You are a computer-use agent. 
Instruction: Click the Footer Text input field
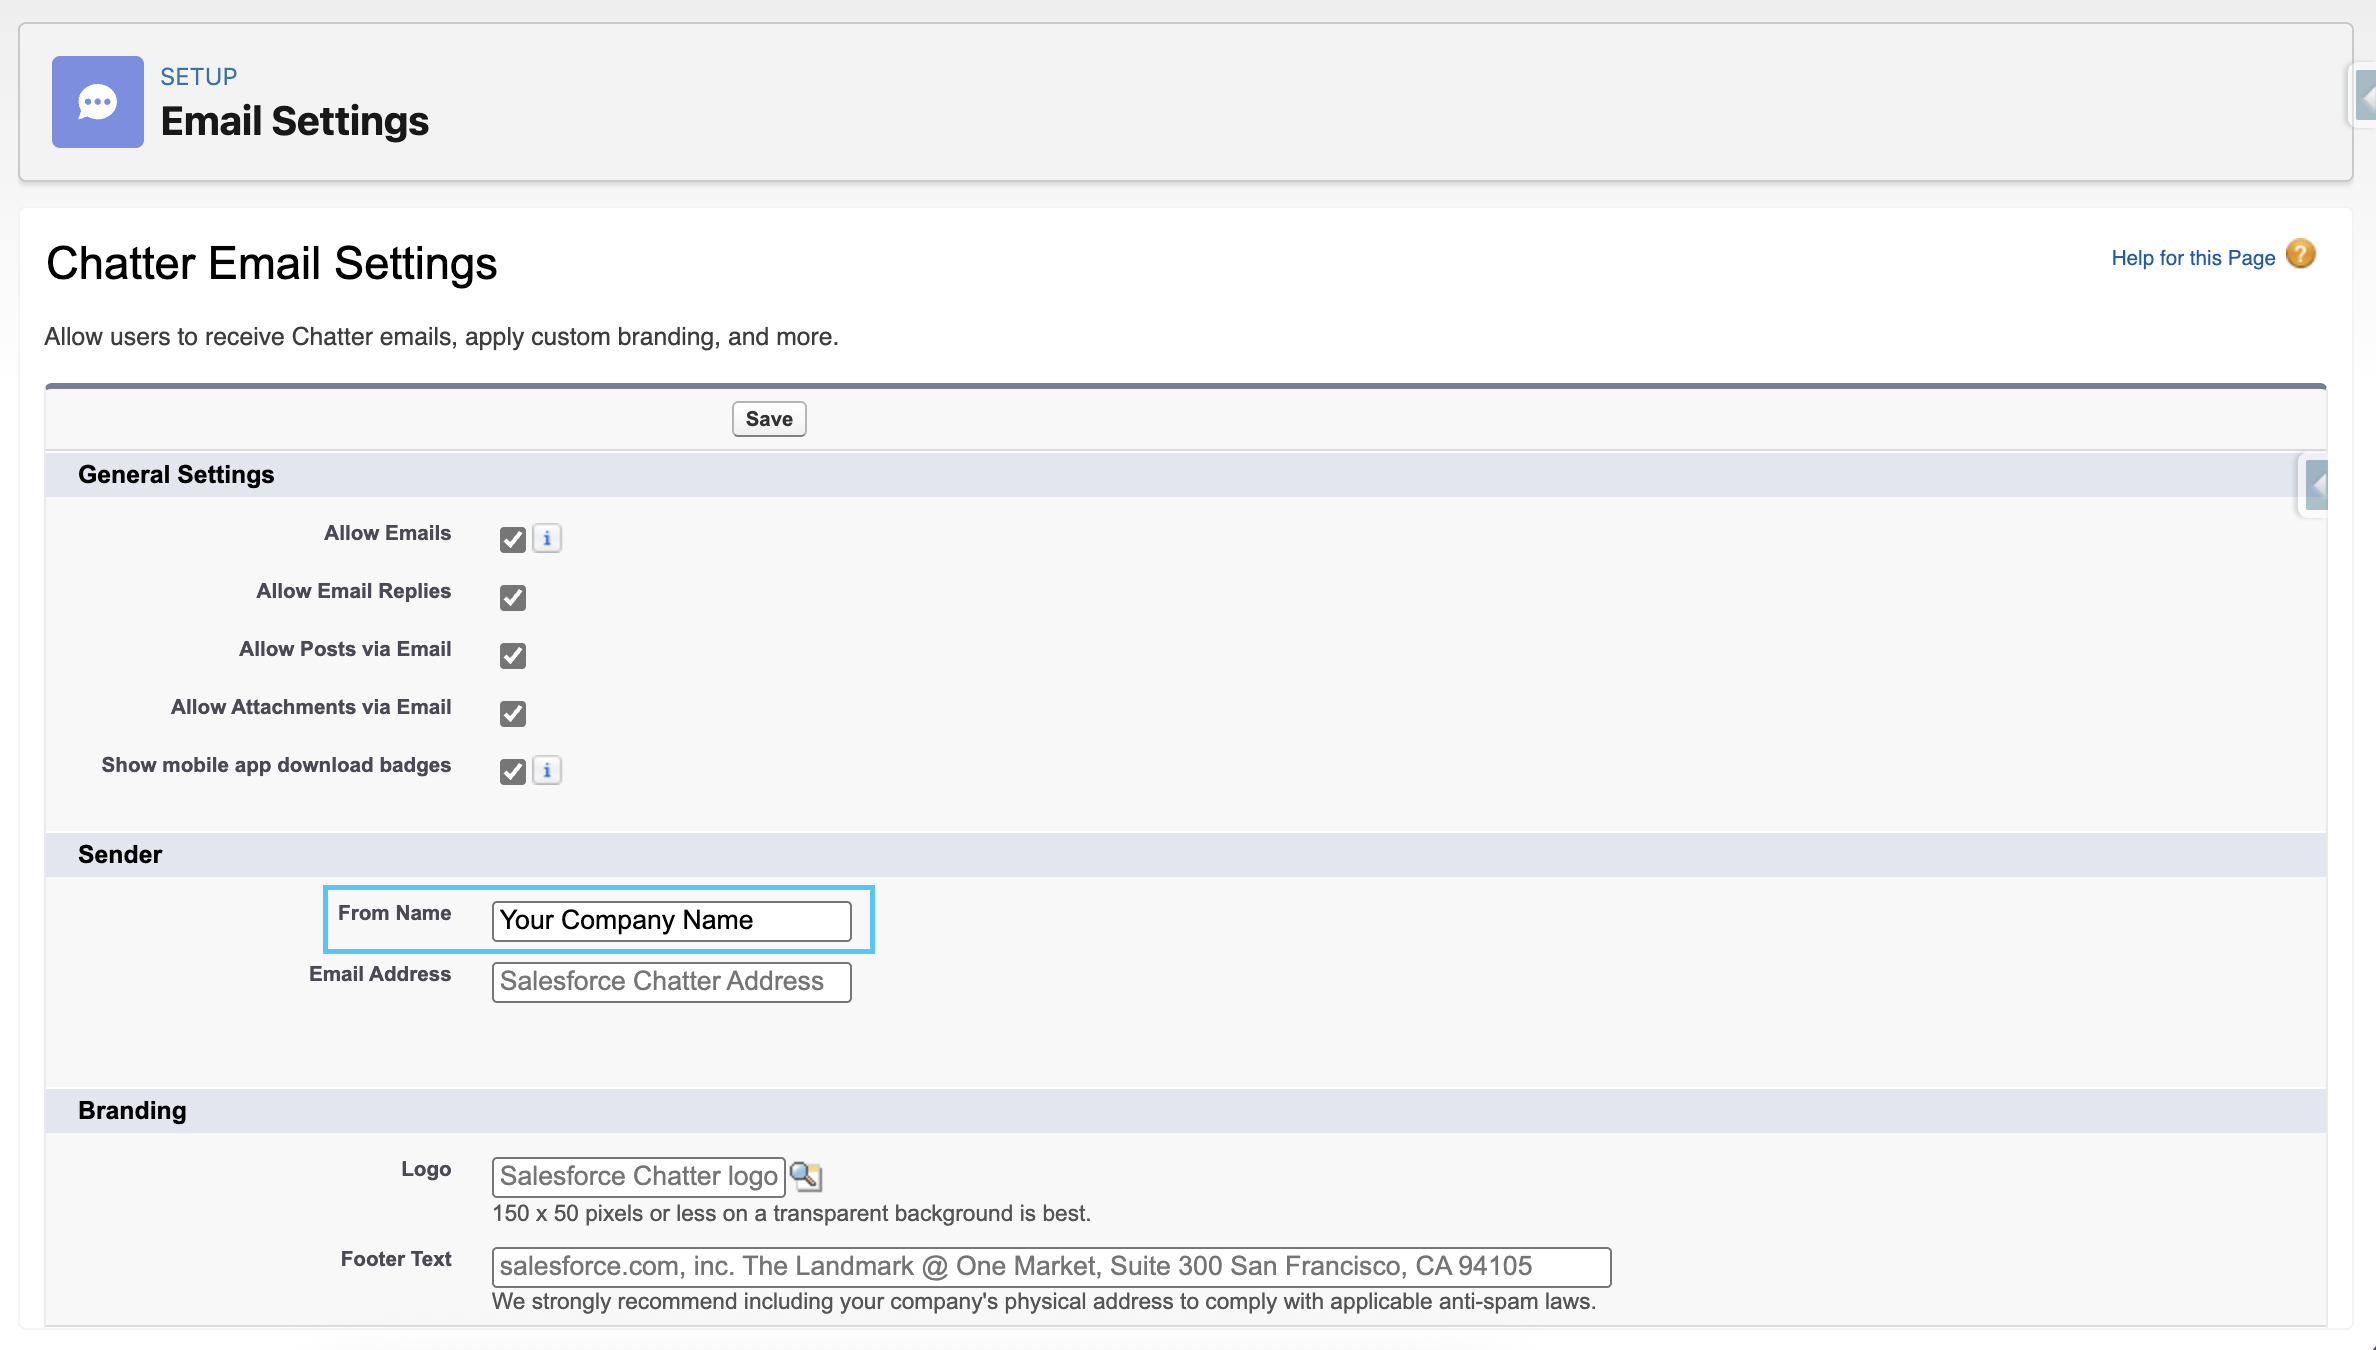click(x=1051, y=1267)
